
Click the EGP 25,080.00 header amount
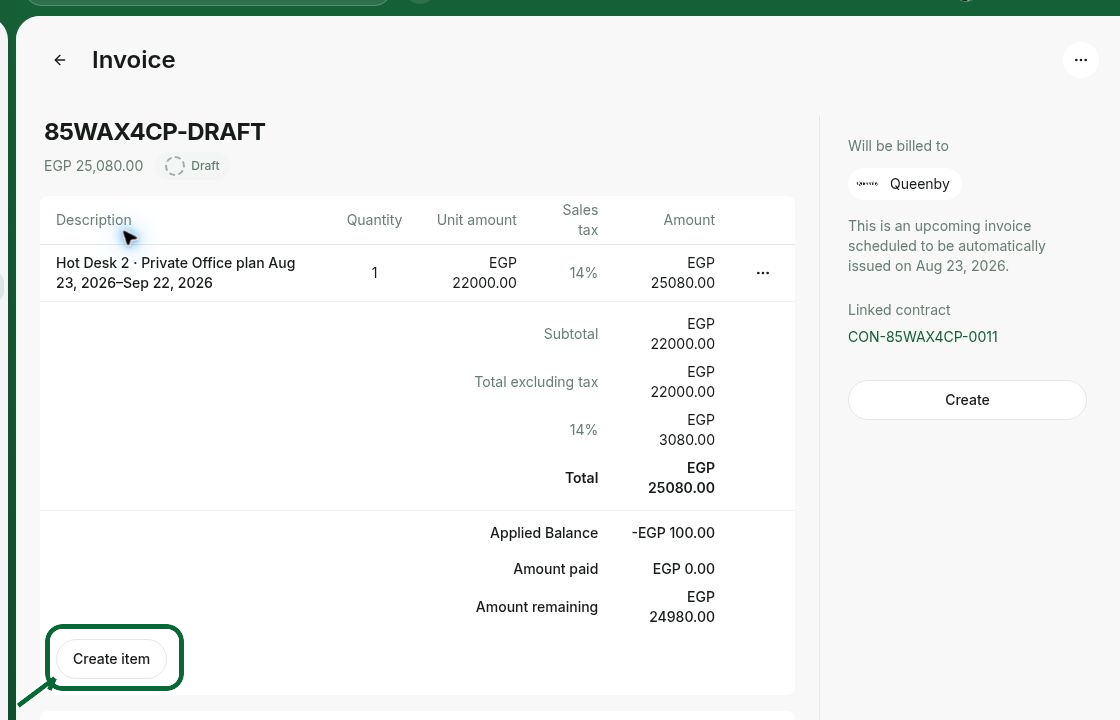[x=94, y=166]
